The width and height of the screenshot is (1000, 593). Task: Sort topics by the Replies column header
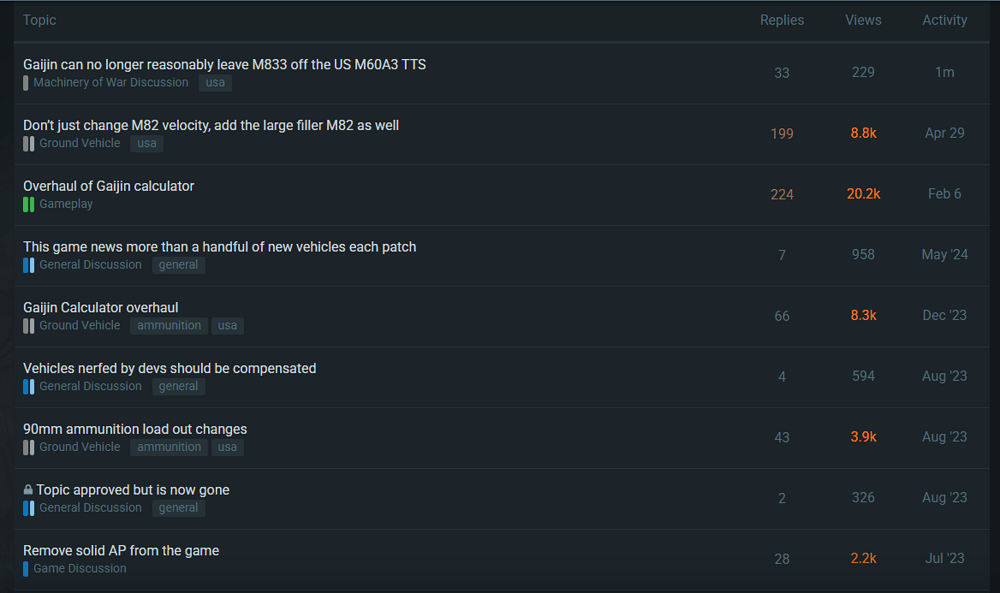781,20
